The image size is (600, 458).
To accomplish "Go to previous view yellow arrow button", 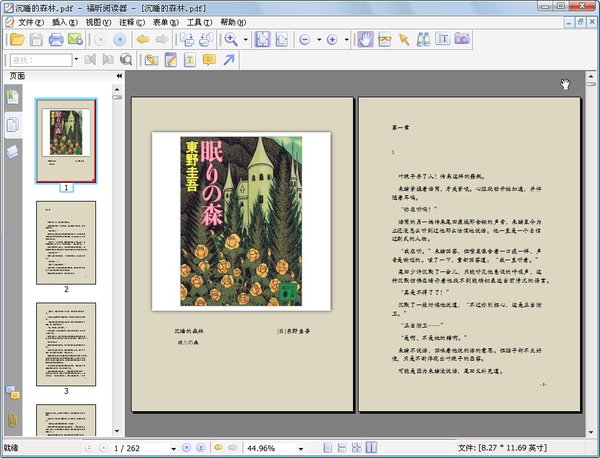I will (141, 40).
